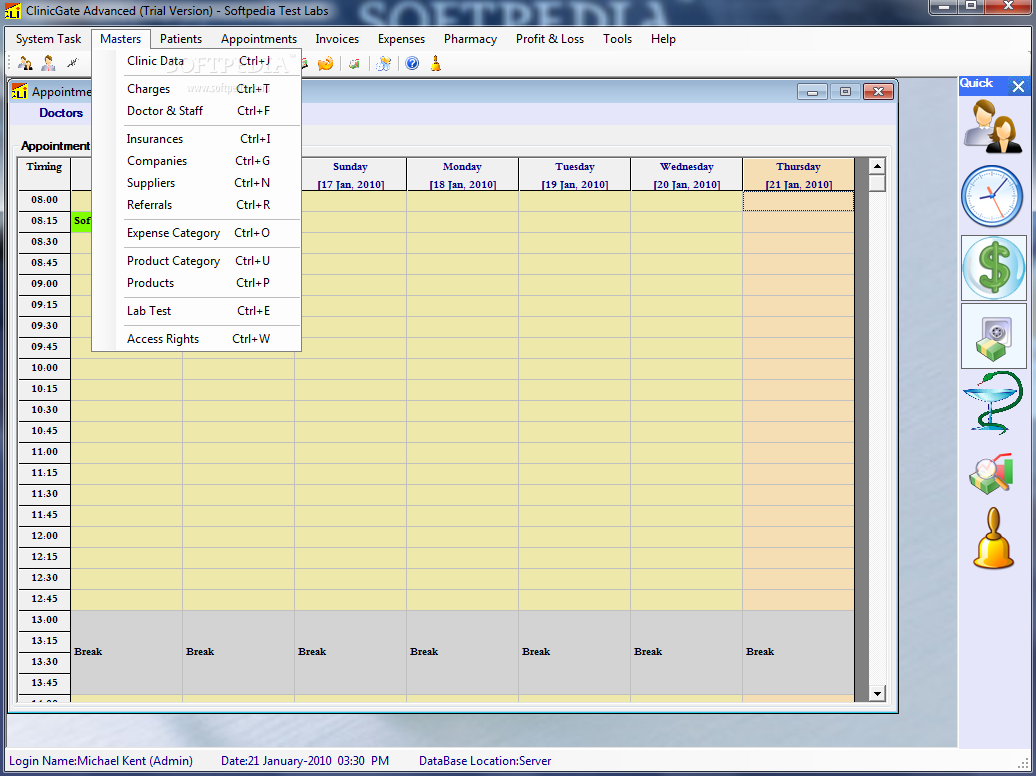Open Access Rights from Masters menu
Viewport: 1036px width, 776px height.
[x=197, y=338]
